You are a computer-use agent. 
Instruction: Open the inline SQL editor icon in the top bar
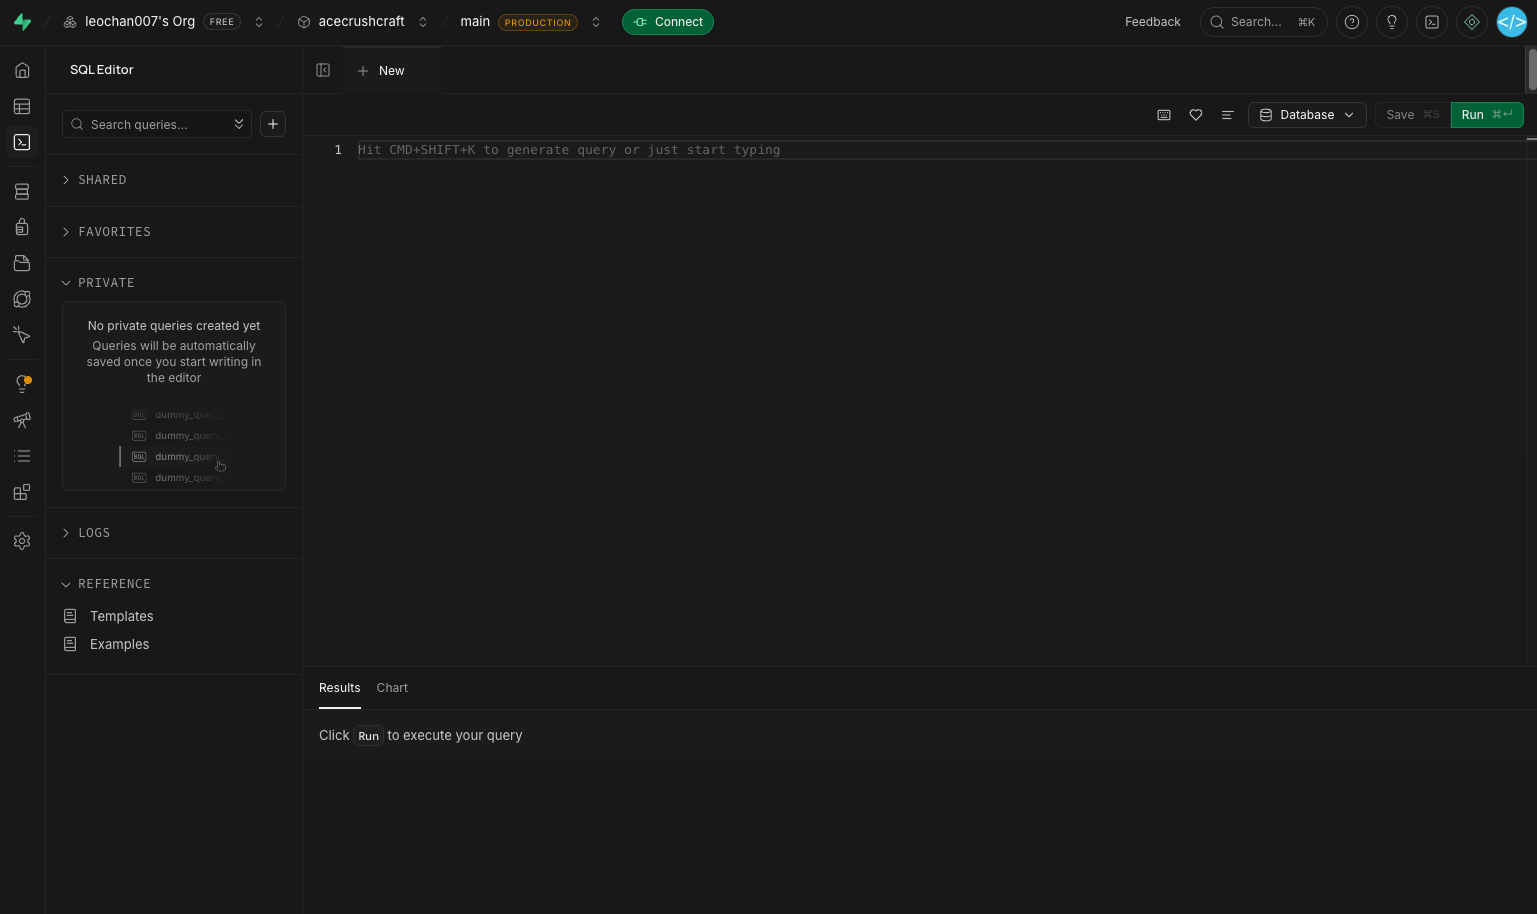(1432, 22)
